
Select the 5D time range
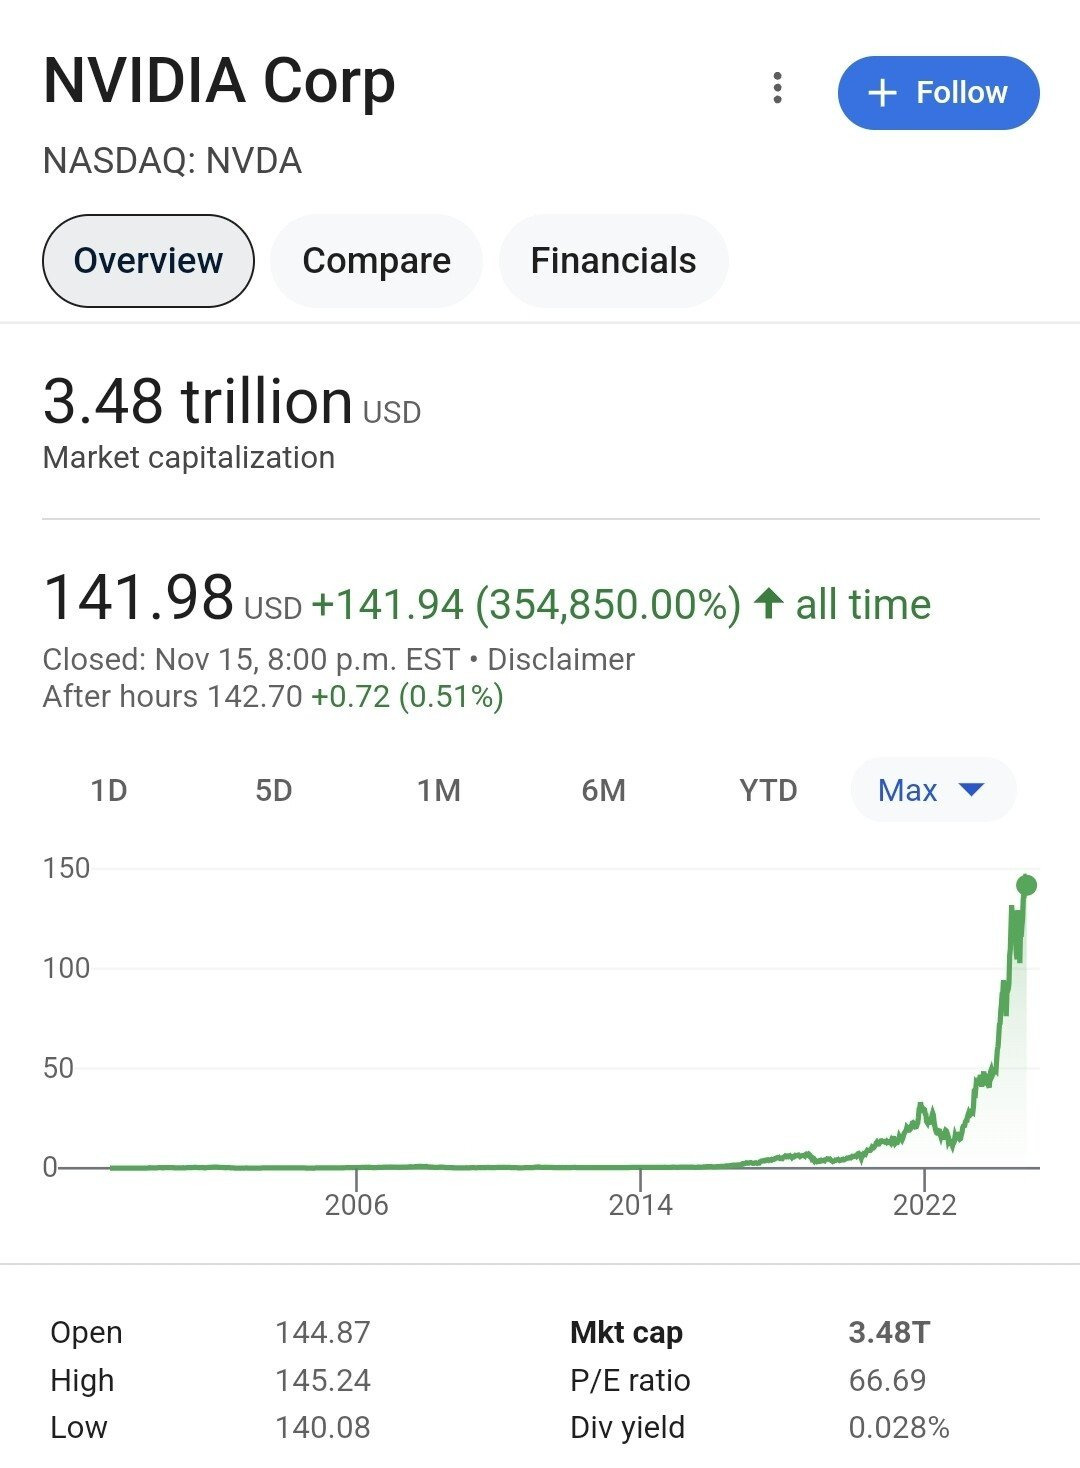(x=273, y=791)
